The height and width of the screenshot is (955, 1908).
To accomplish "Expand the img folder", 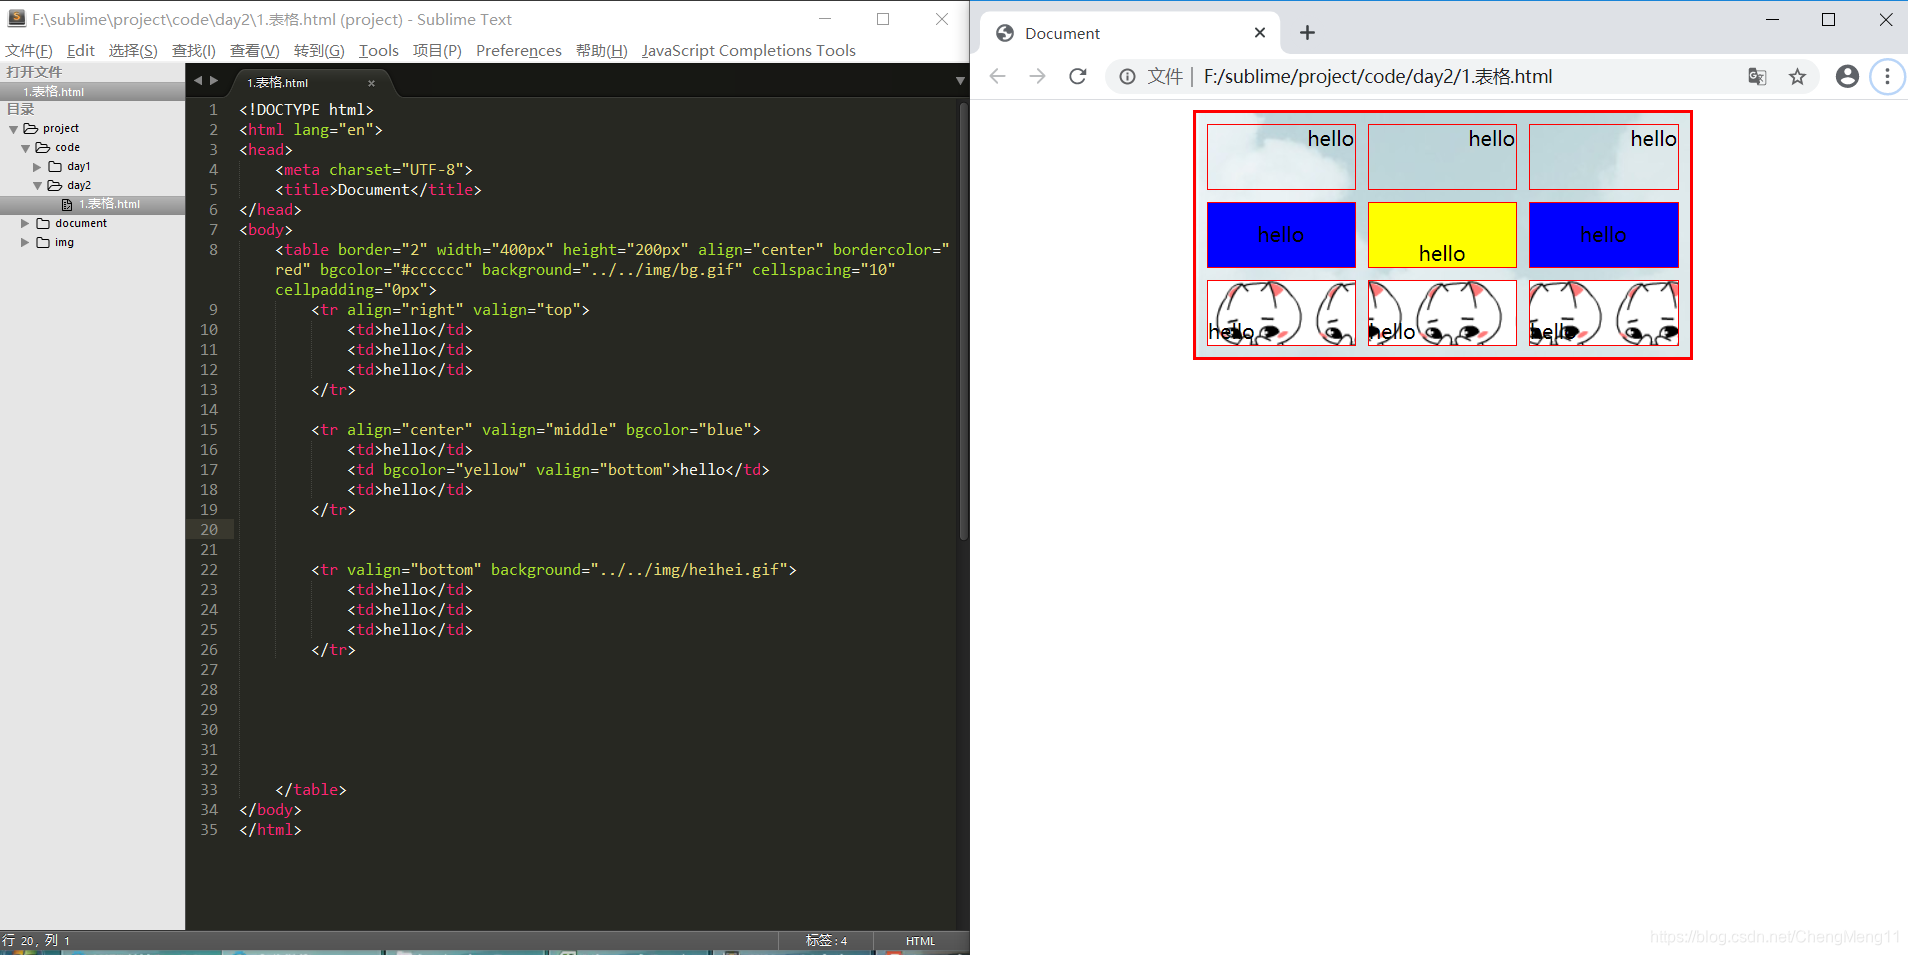I will tap(26, 243).
